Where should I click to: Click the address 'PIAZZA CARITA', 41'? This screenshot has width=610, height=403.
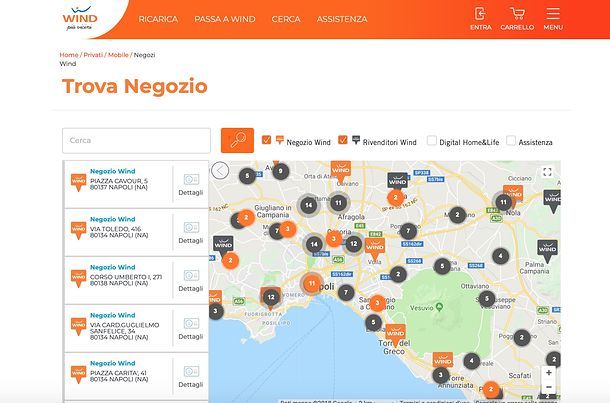[x=118, y=373]
